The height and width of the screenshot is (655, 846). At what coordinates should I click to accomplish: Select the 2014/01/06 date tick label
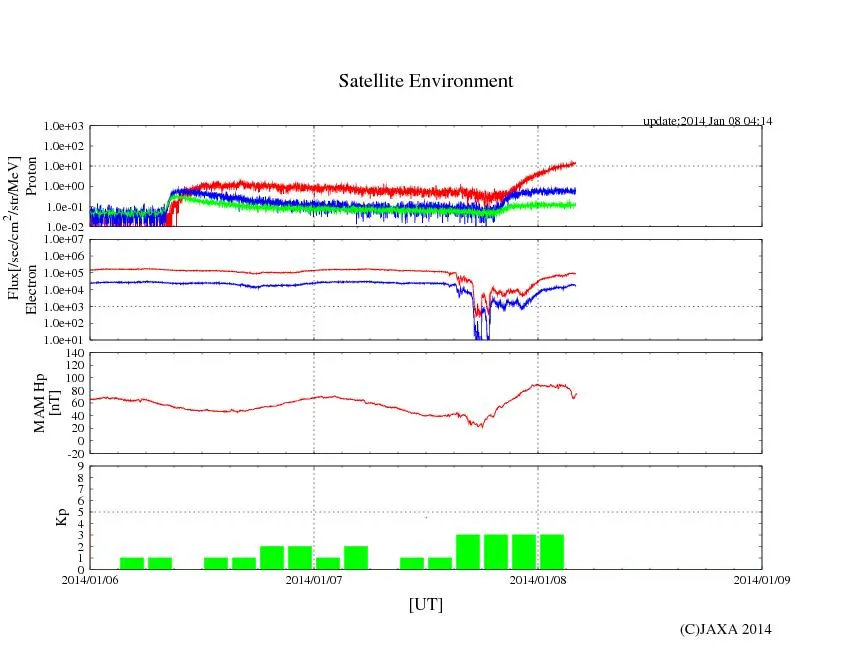coord(90,579)
